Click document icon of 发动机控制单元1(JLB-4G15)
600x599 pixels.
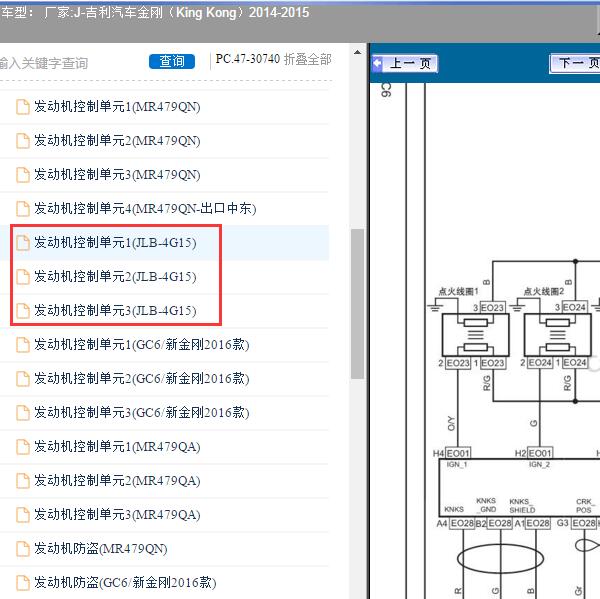23,243
